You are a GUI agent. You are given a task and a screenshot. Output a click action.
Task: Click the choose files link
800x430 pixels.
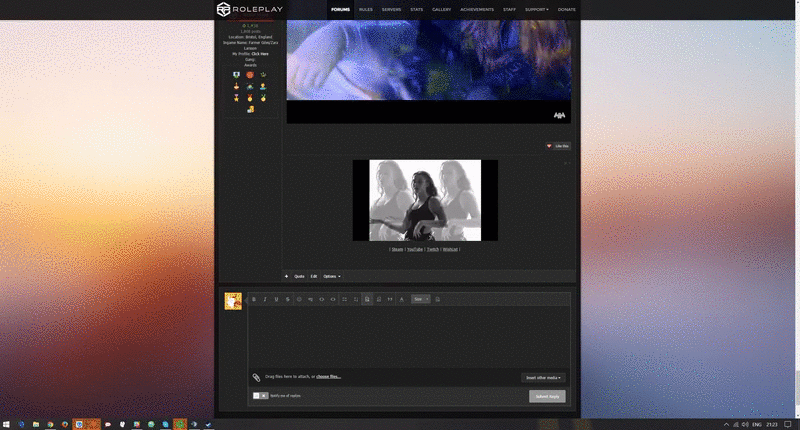click(x=329, y=376)
